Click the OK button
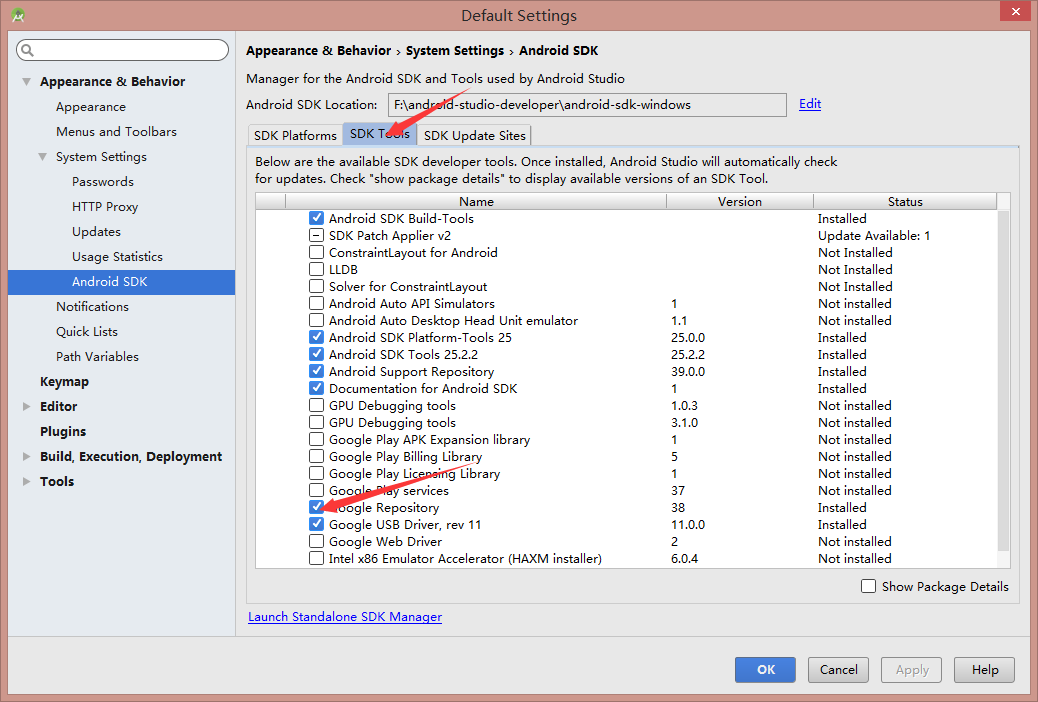The width and height of the screenshot is (1038, 702). click(765, 670)
